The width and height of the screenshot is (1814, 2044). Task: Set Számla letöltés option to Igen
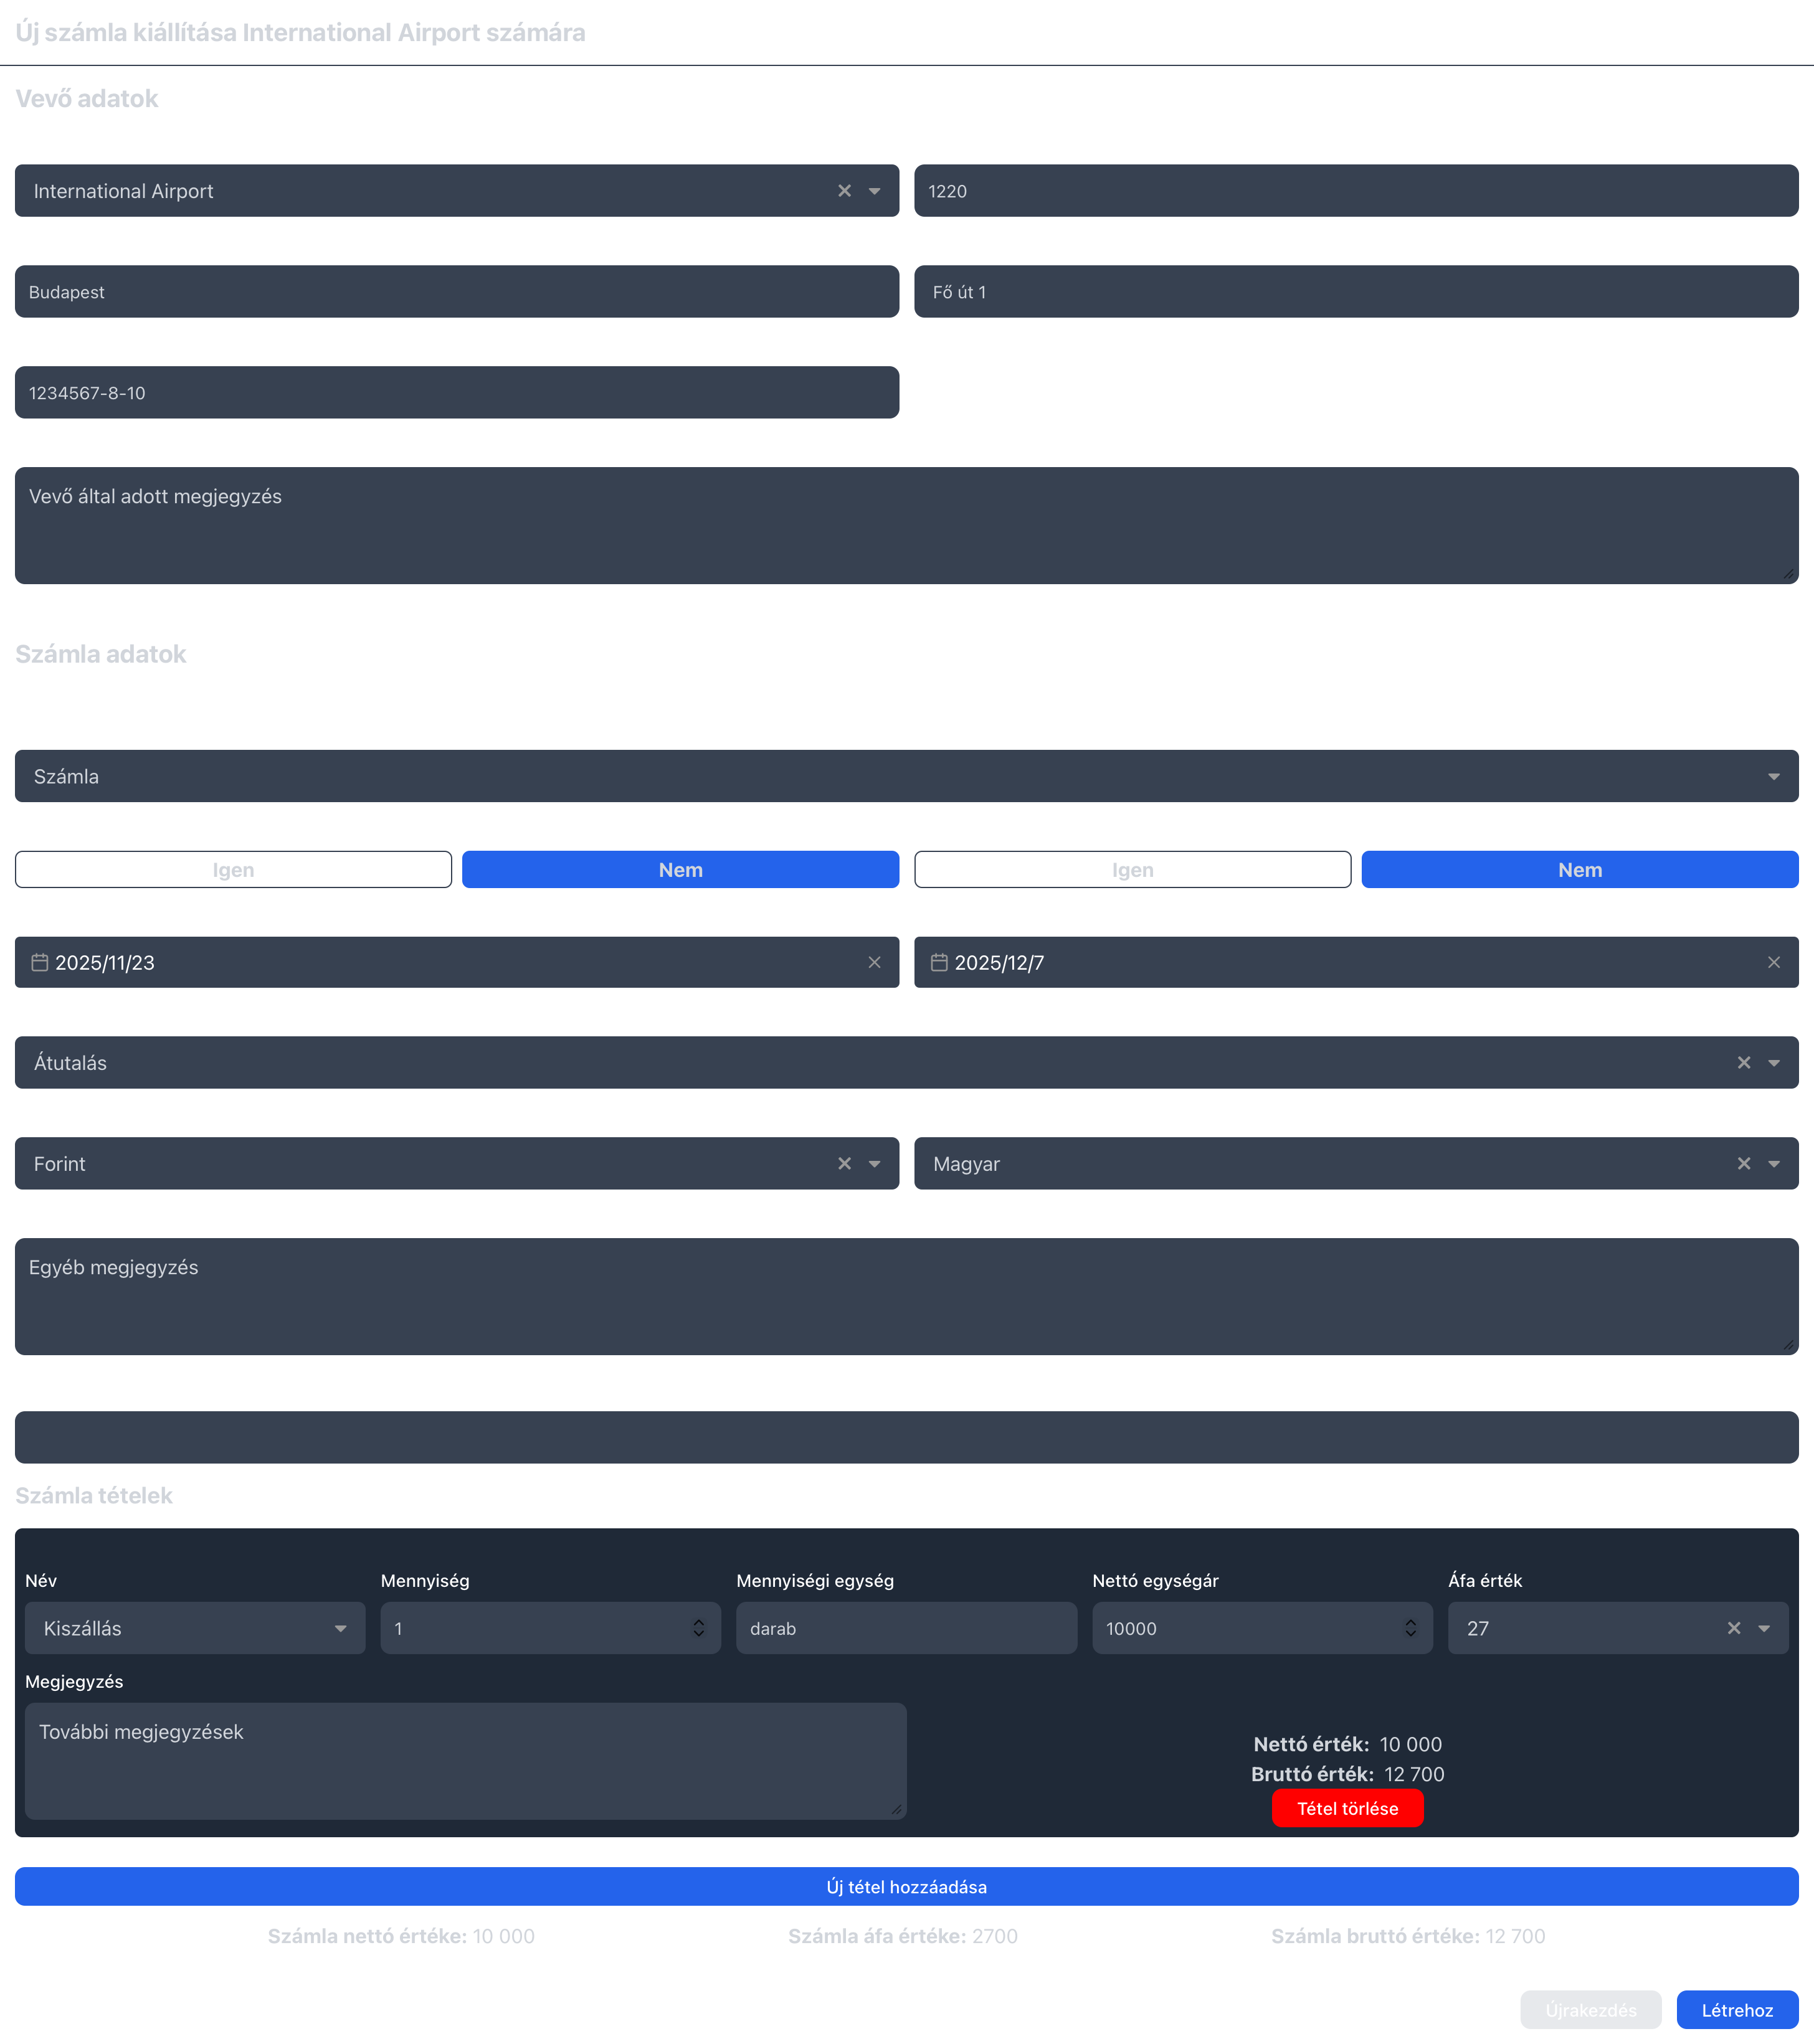(x=1132, y=870)
